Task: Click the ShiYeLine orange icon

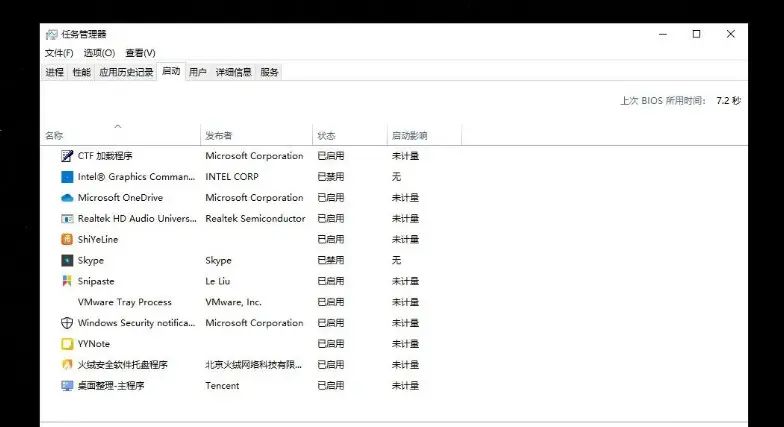Action: pyautogui.click(x=66, y=240)
